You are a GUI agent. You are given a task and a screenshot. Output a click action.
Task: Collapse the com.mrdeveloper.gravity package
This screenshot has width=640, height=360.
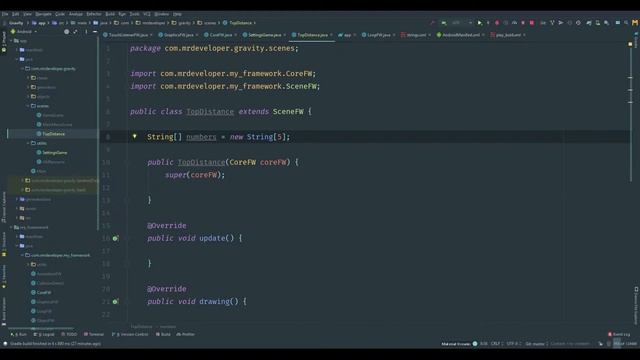pos(22,69)
